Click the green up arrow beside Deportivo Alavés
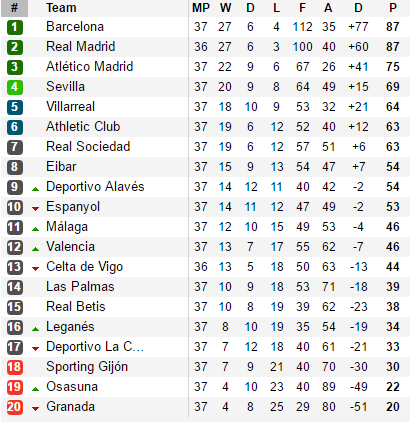Image resolution: width=410 pixels, height=422 pixels. point(35,189)
